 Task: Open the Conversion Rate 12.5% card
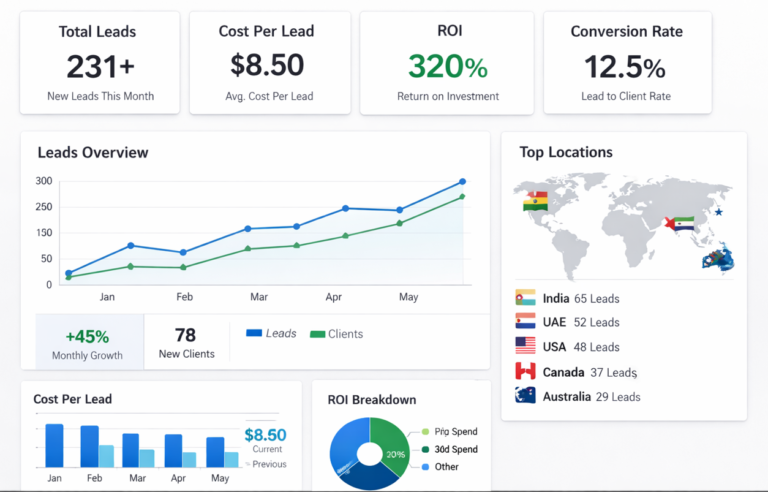pyautogui.click(x=627, y=62)
